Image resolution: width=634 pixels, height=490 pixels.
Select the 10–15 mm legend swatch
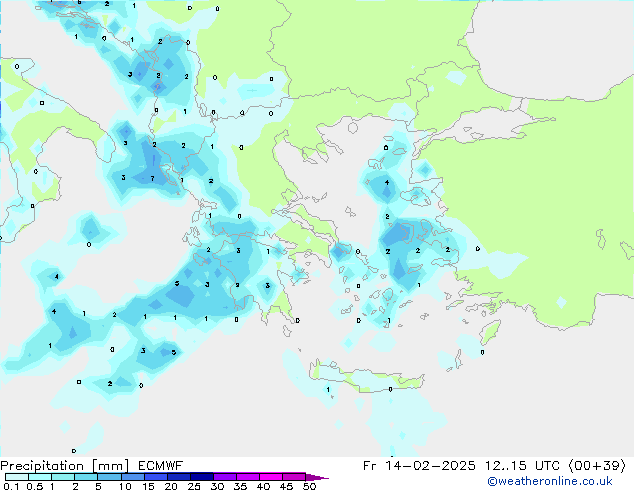pos(133,477)
